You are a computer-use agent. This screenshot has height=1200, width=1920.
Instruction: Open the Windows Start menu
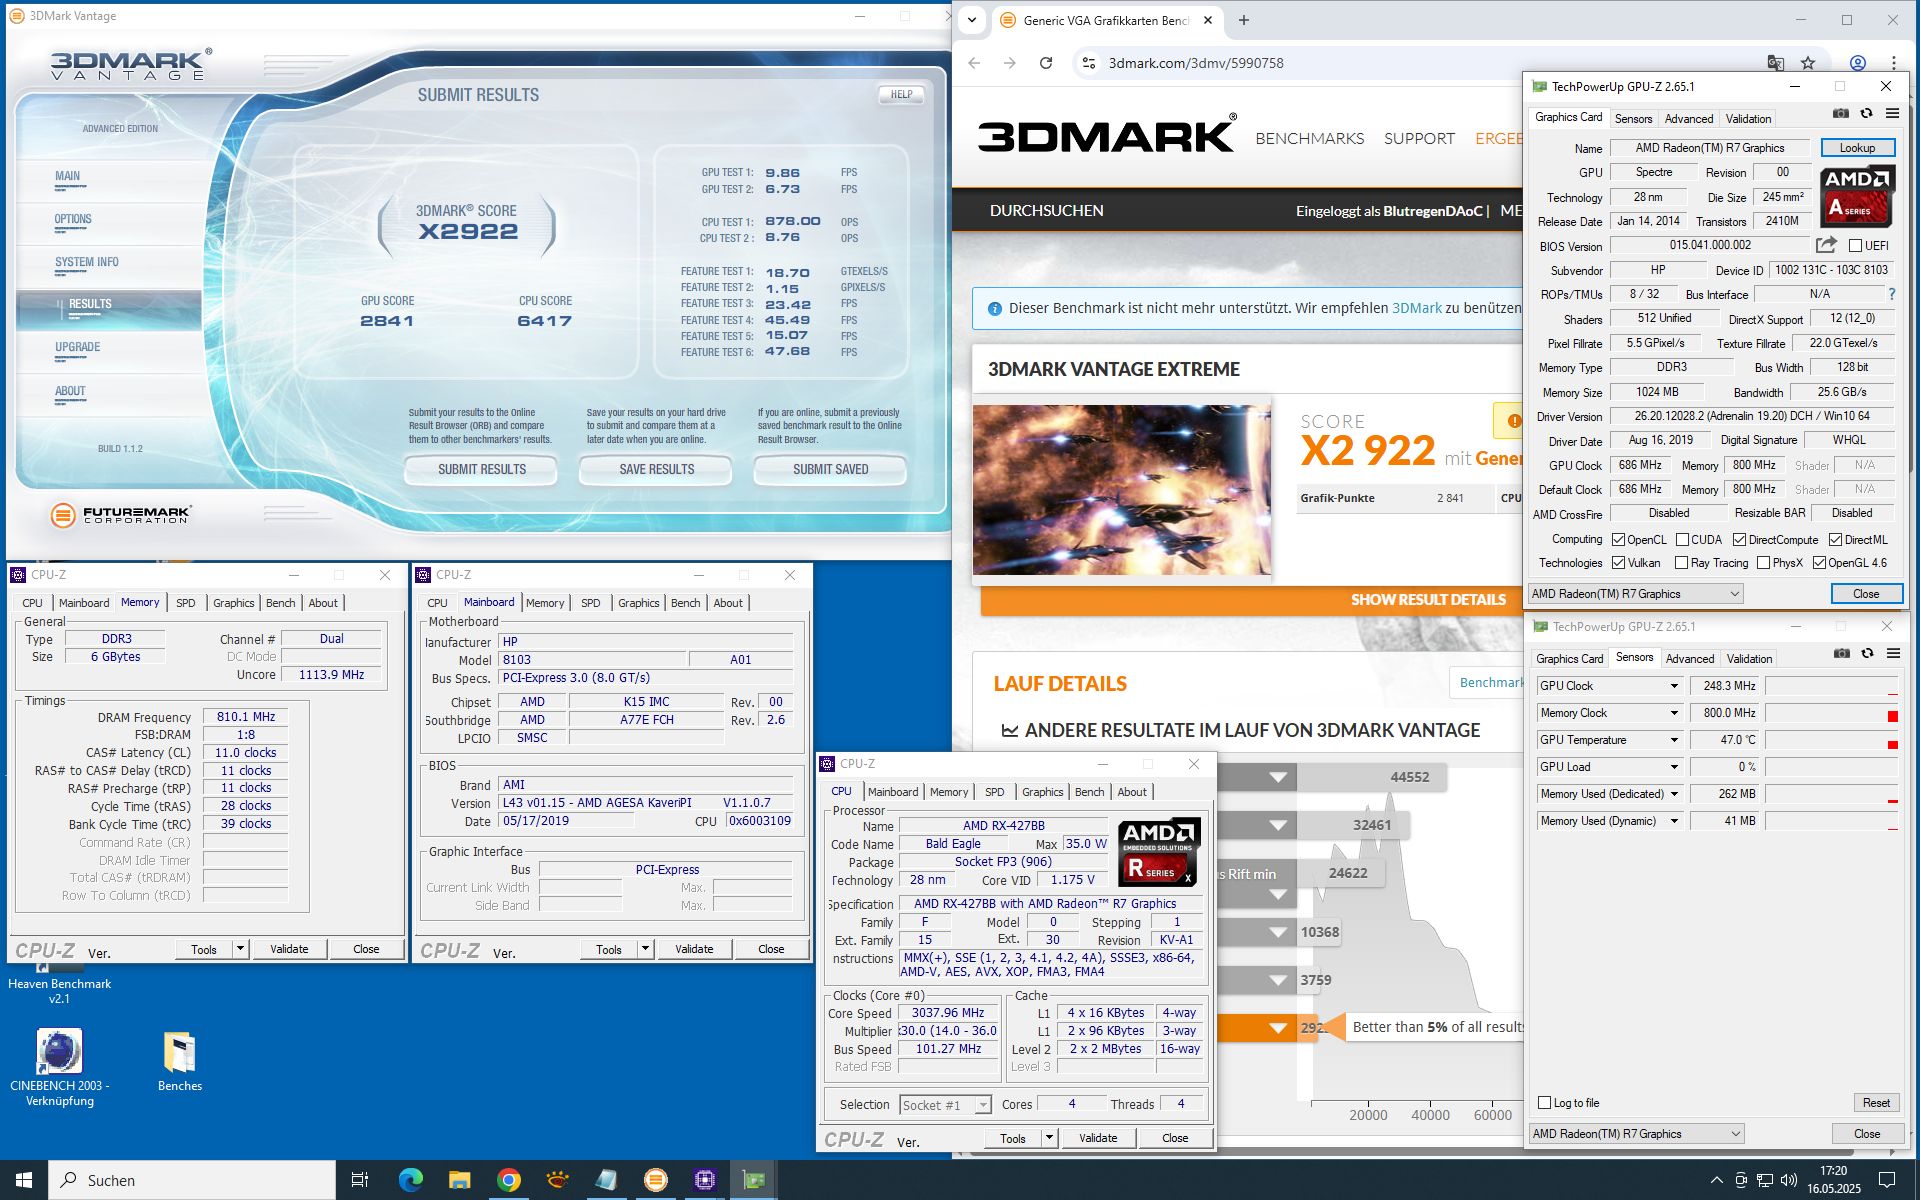[24, 1180]
